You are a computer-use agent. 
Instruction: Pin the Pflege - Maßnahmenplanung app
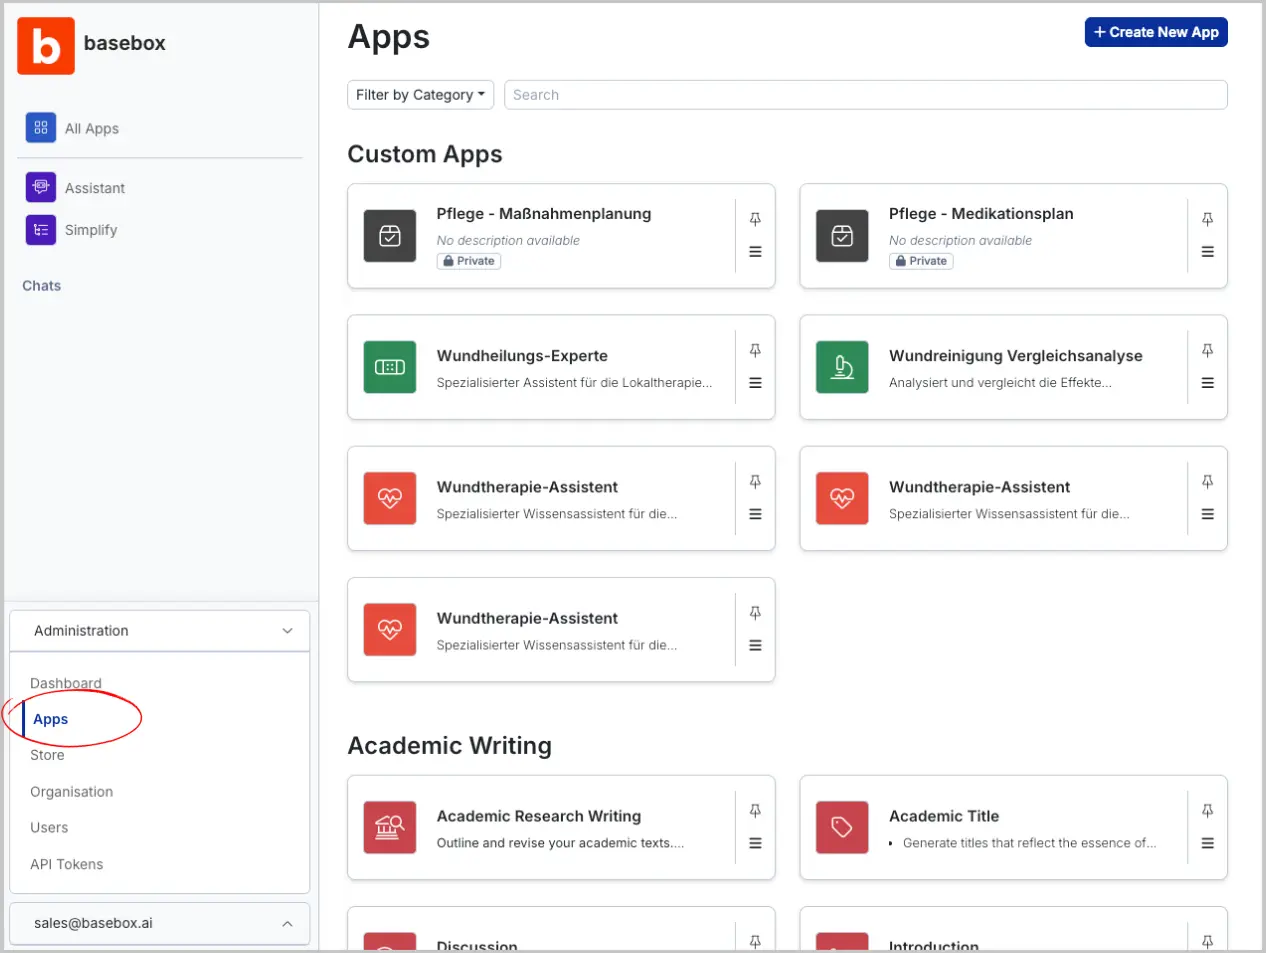tap(755, 219)
